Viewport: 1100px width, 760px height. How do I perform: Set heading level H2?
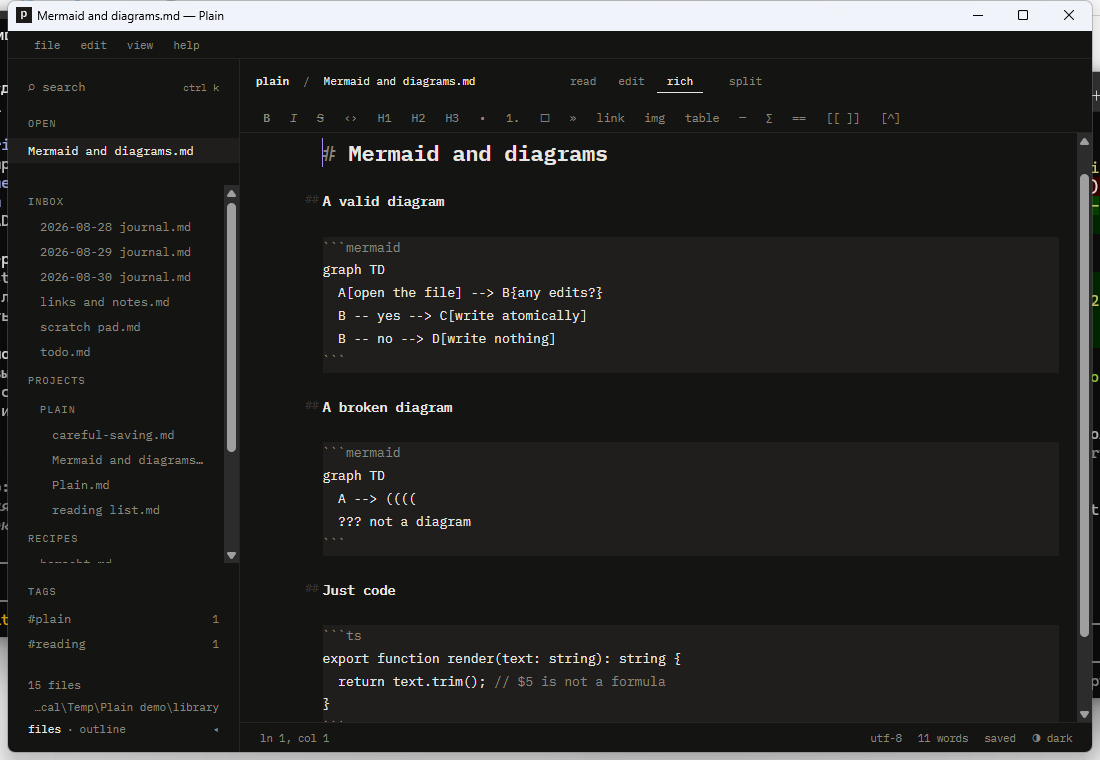pyautogui.click(x=418, y=118)
